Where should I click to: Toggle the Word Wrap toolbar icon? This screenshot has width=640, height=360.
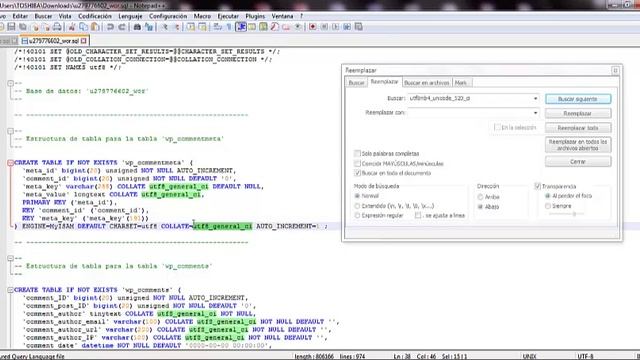pos(218,27)
